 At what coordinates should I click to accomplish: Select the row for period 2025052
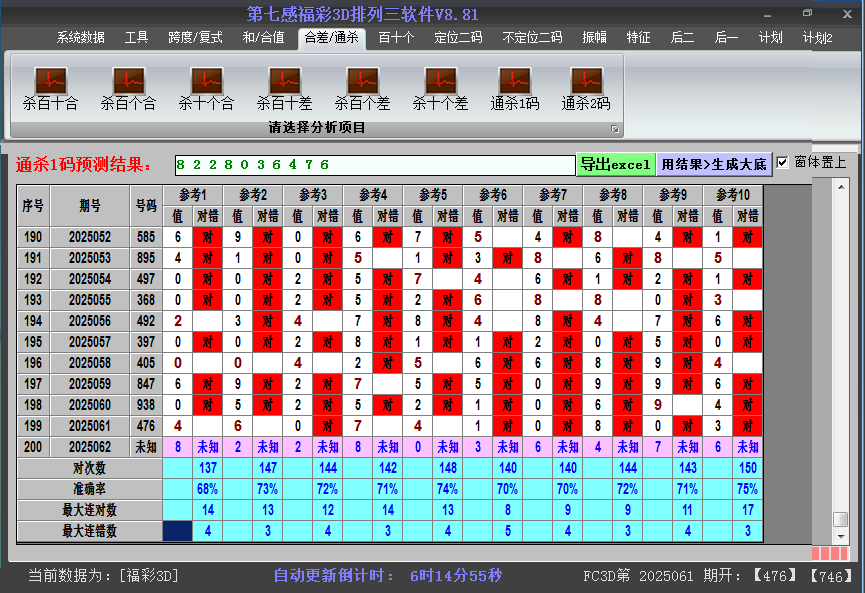click(x=389, y=237)
